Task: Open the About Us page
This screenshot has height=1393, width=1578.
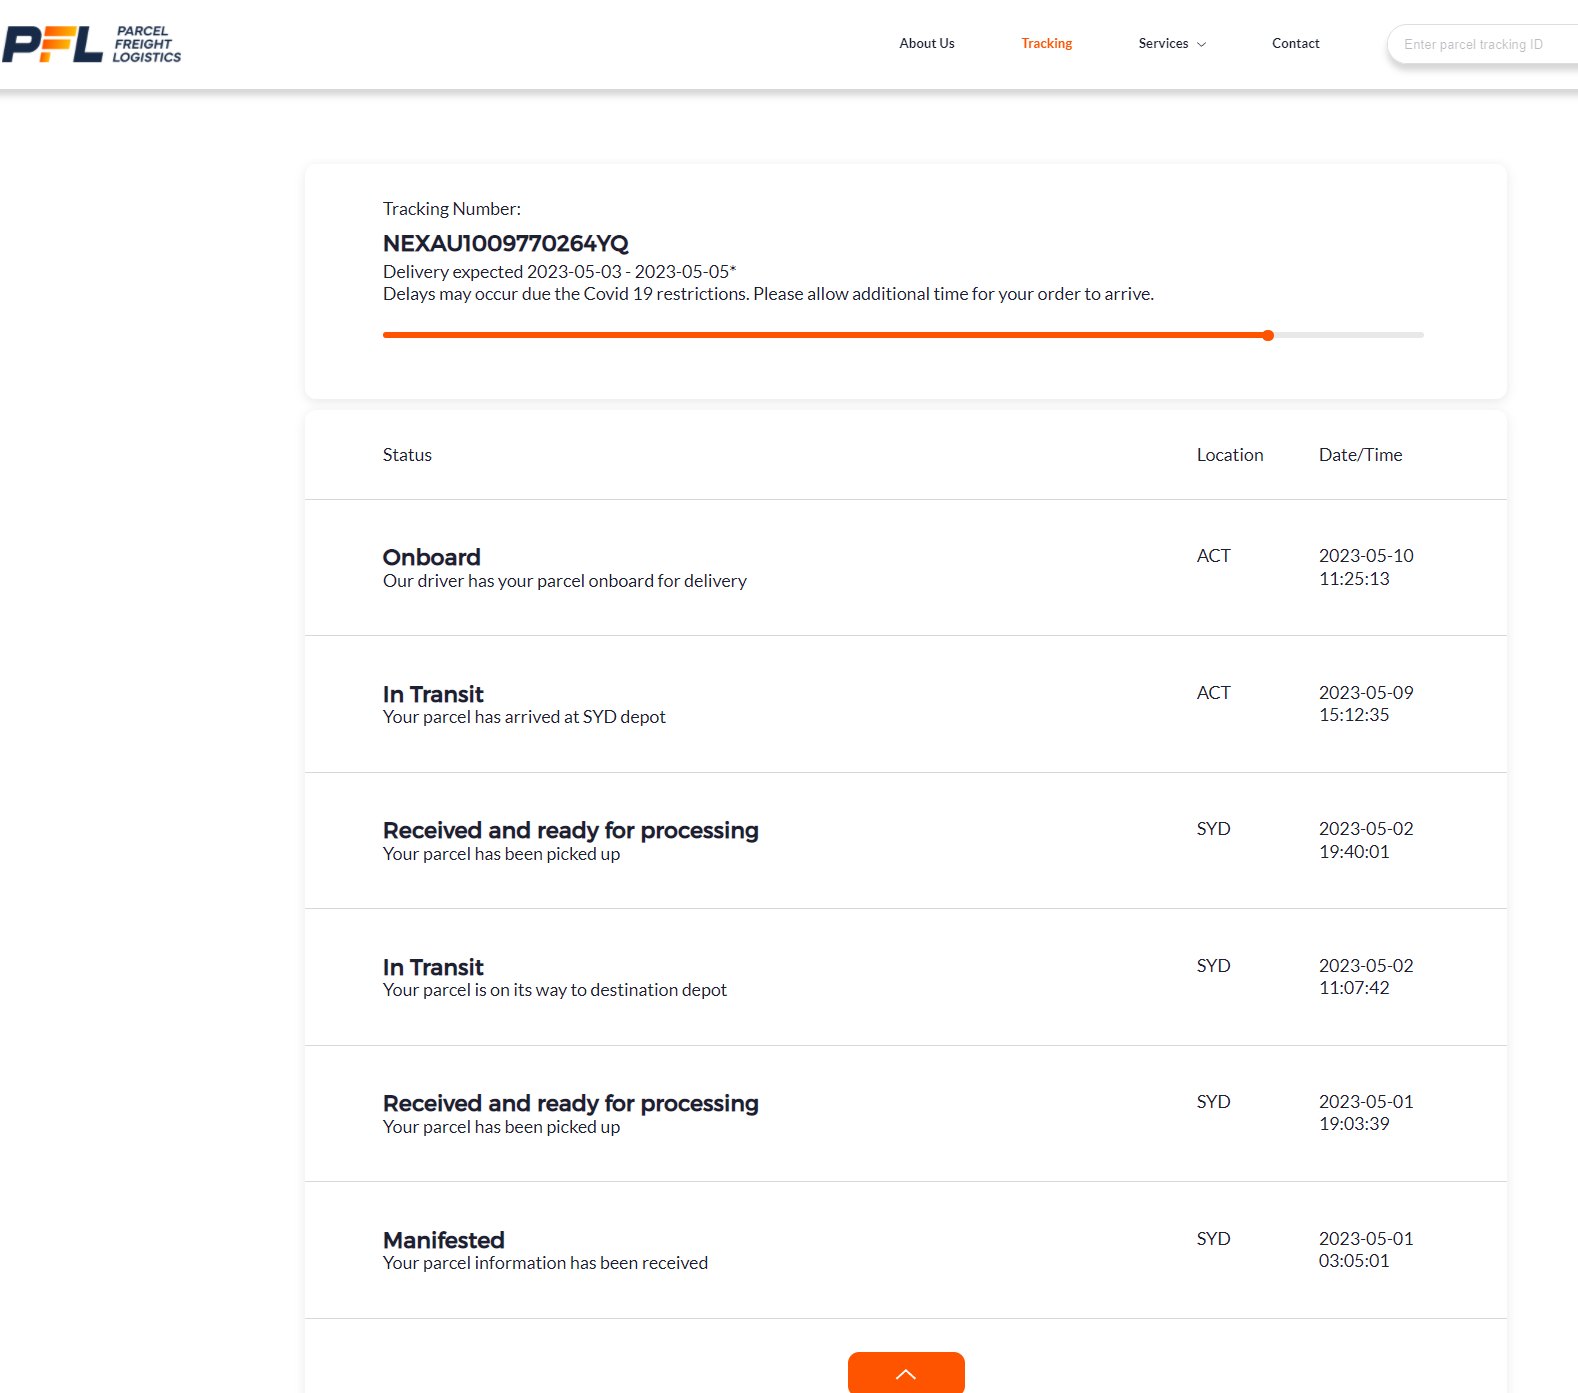Action: (926, 43)
